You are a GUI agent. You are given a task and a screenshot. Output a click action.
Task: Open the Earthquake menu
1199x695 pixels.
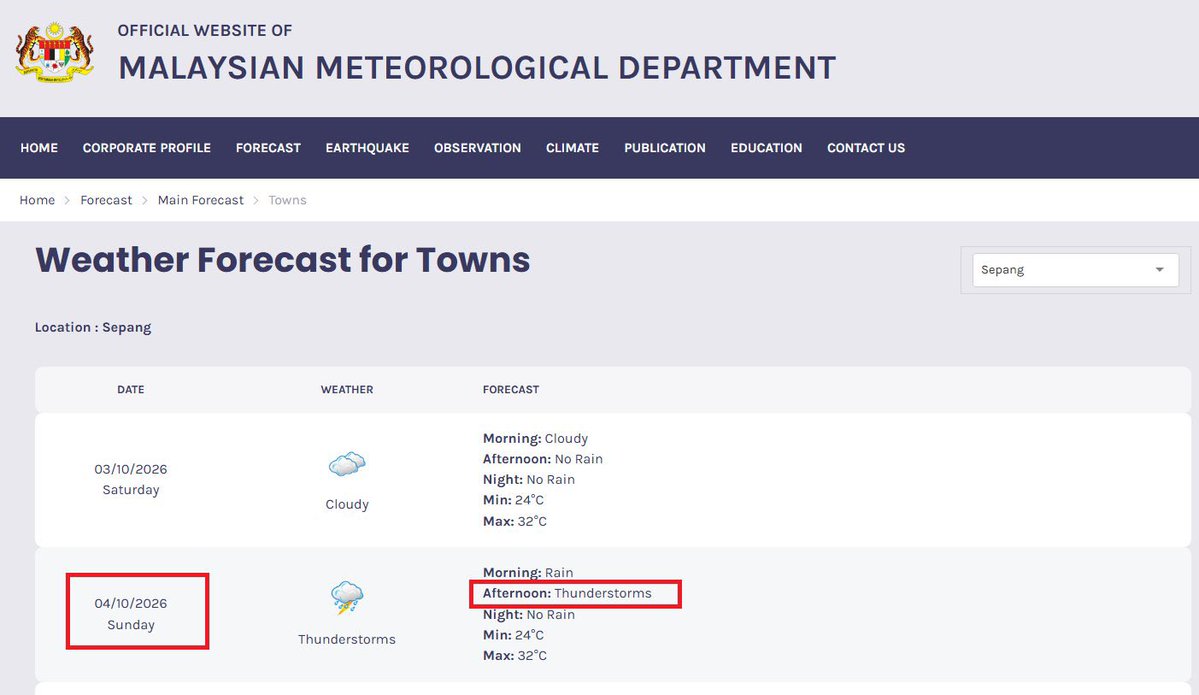(x=367, y=148)
